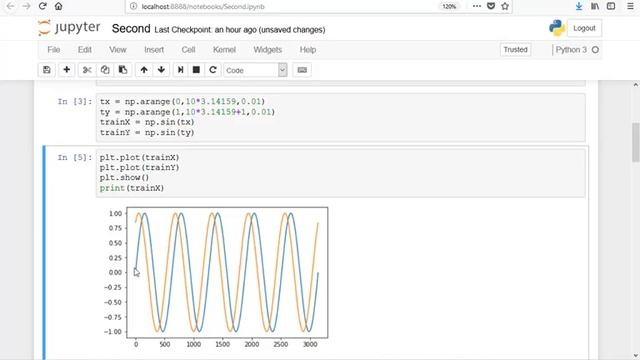
Task: Toggle the browser sidebar icon
Action: (611, 6)
